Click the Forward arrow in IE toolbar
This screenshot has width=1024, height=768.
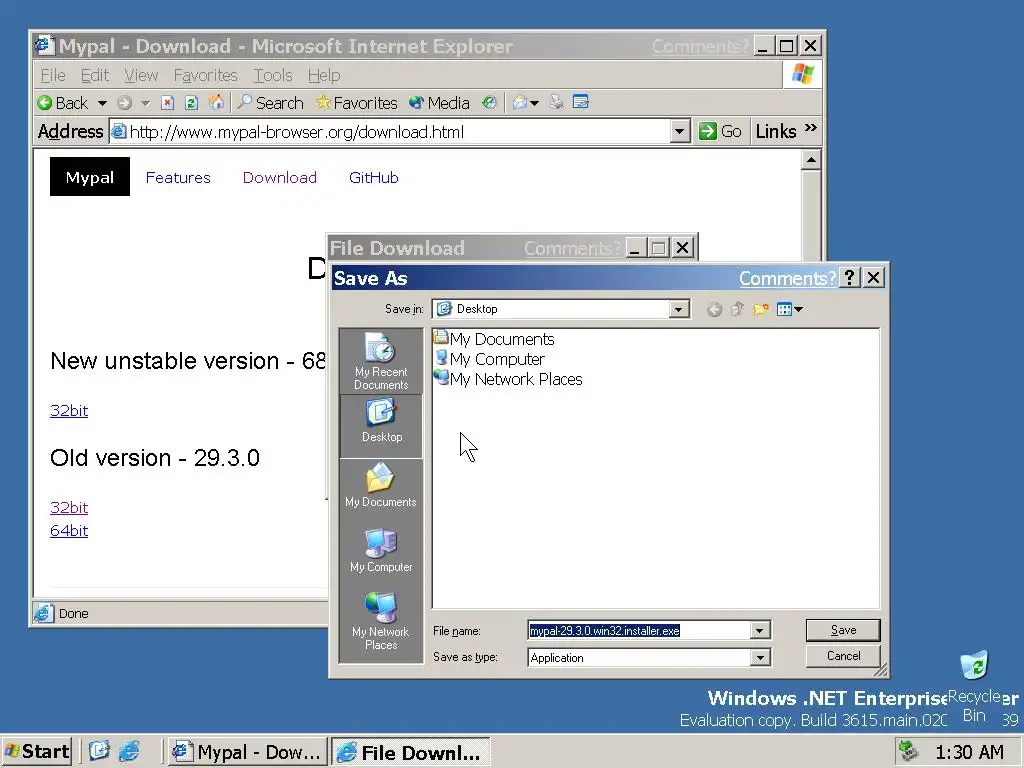pyautogui.click(x=125, y=103)
